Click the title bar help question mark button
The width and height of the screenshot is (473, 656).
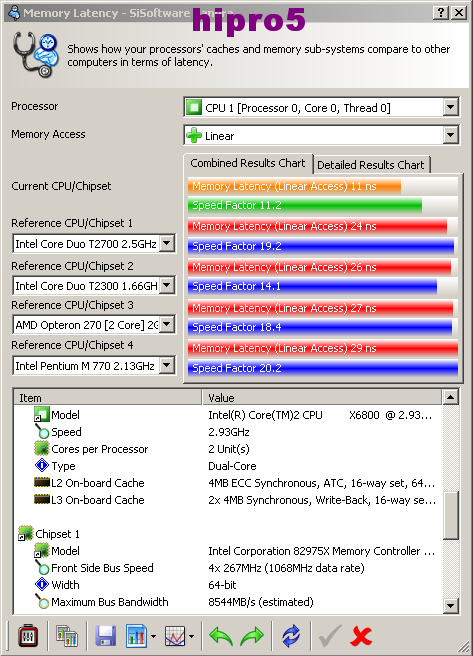(441, 13)
